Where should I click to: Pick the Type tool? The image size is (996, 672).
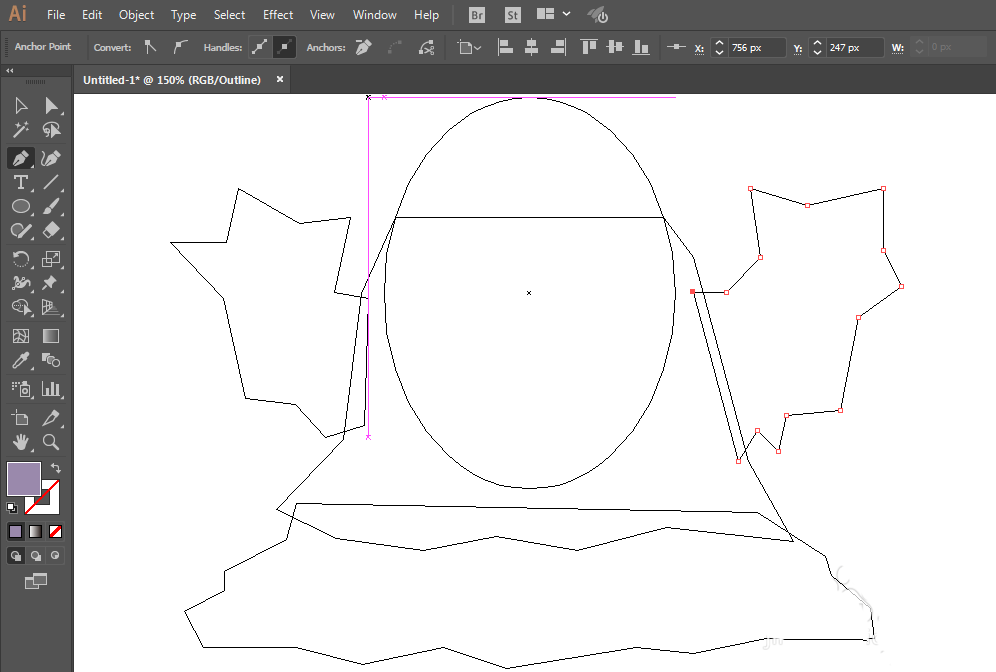pyautogui.click(x=20, y=182)
